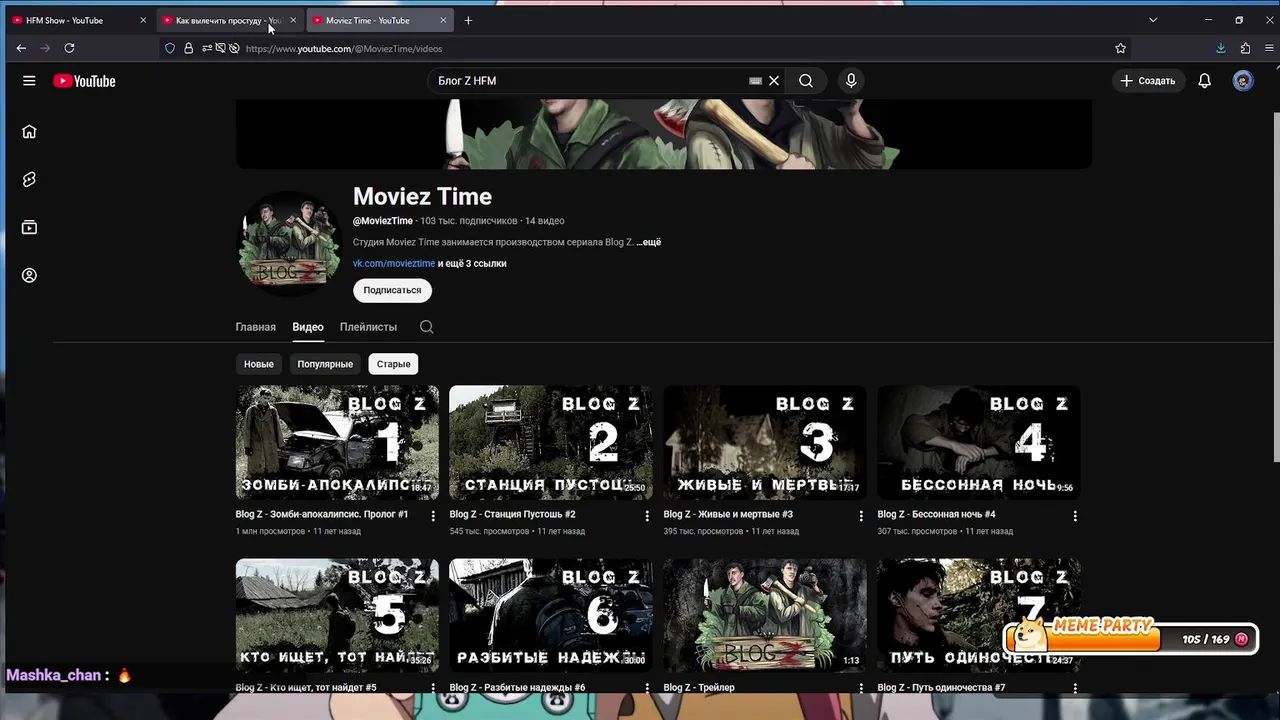Viewport: 1280px width, 720px height.
Task: Click the YouTube logo
Action: click(x=84, y=81)
